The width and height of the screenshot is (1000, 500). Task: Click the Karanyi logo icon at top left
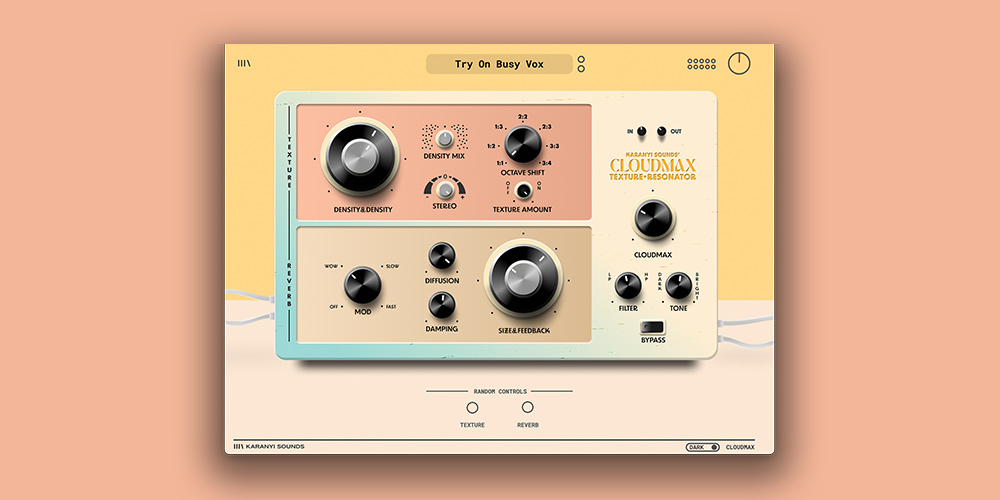243,64
